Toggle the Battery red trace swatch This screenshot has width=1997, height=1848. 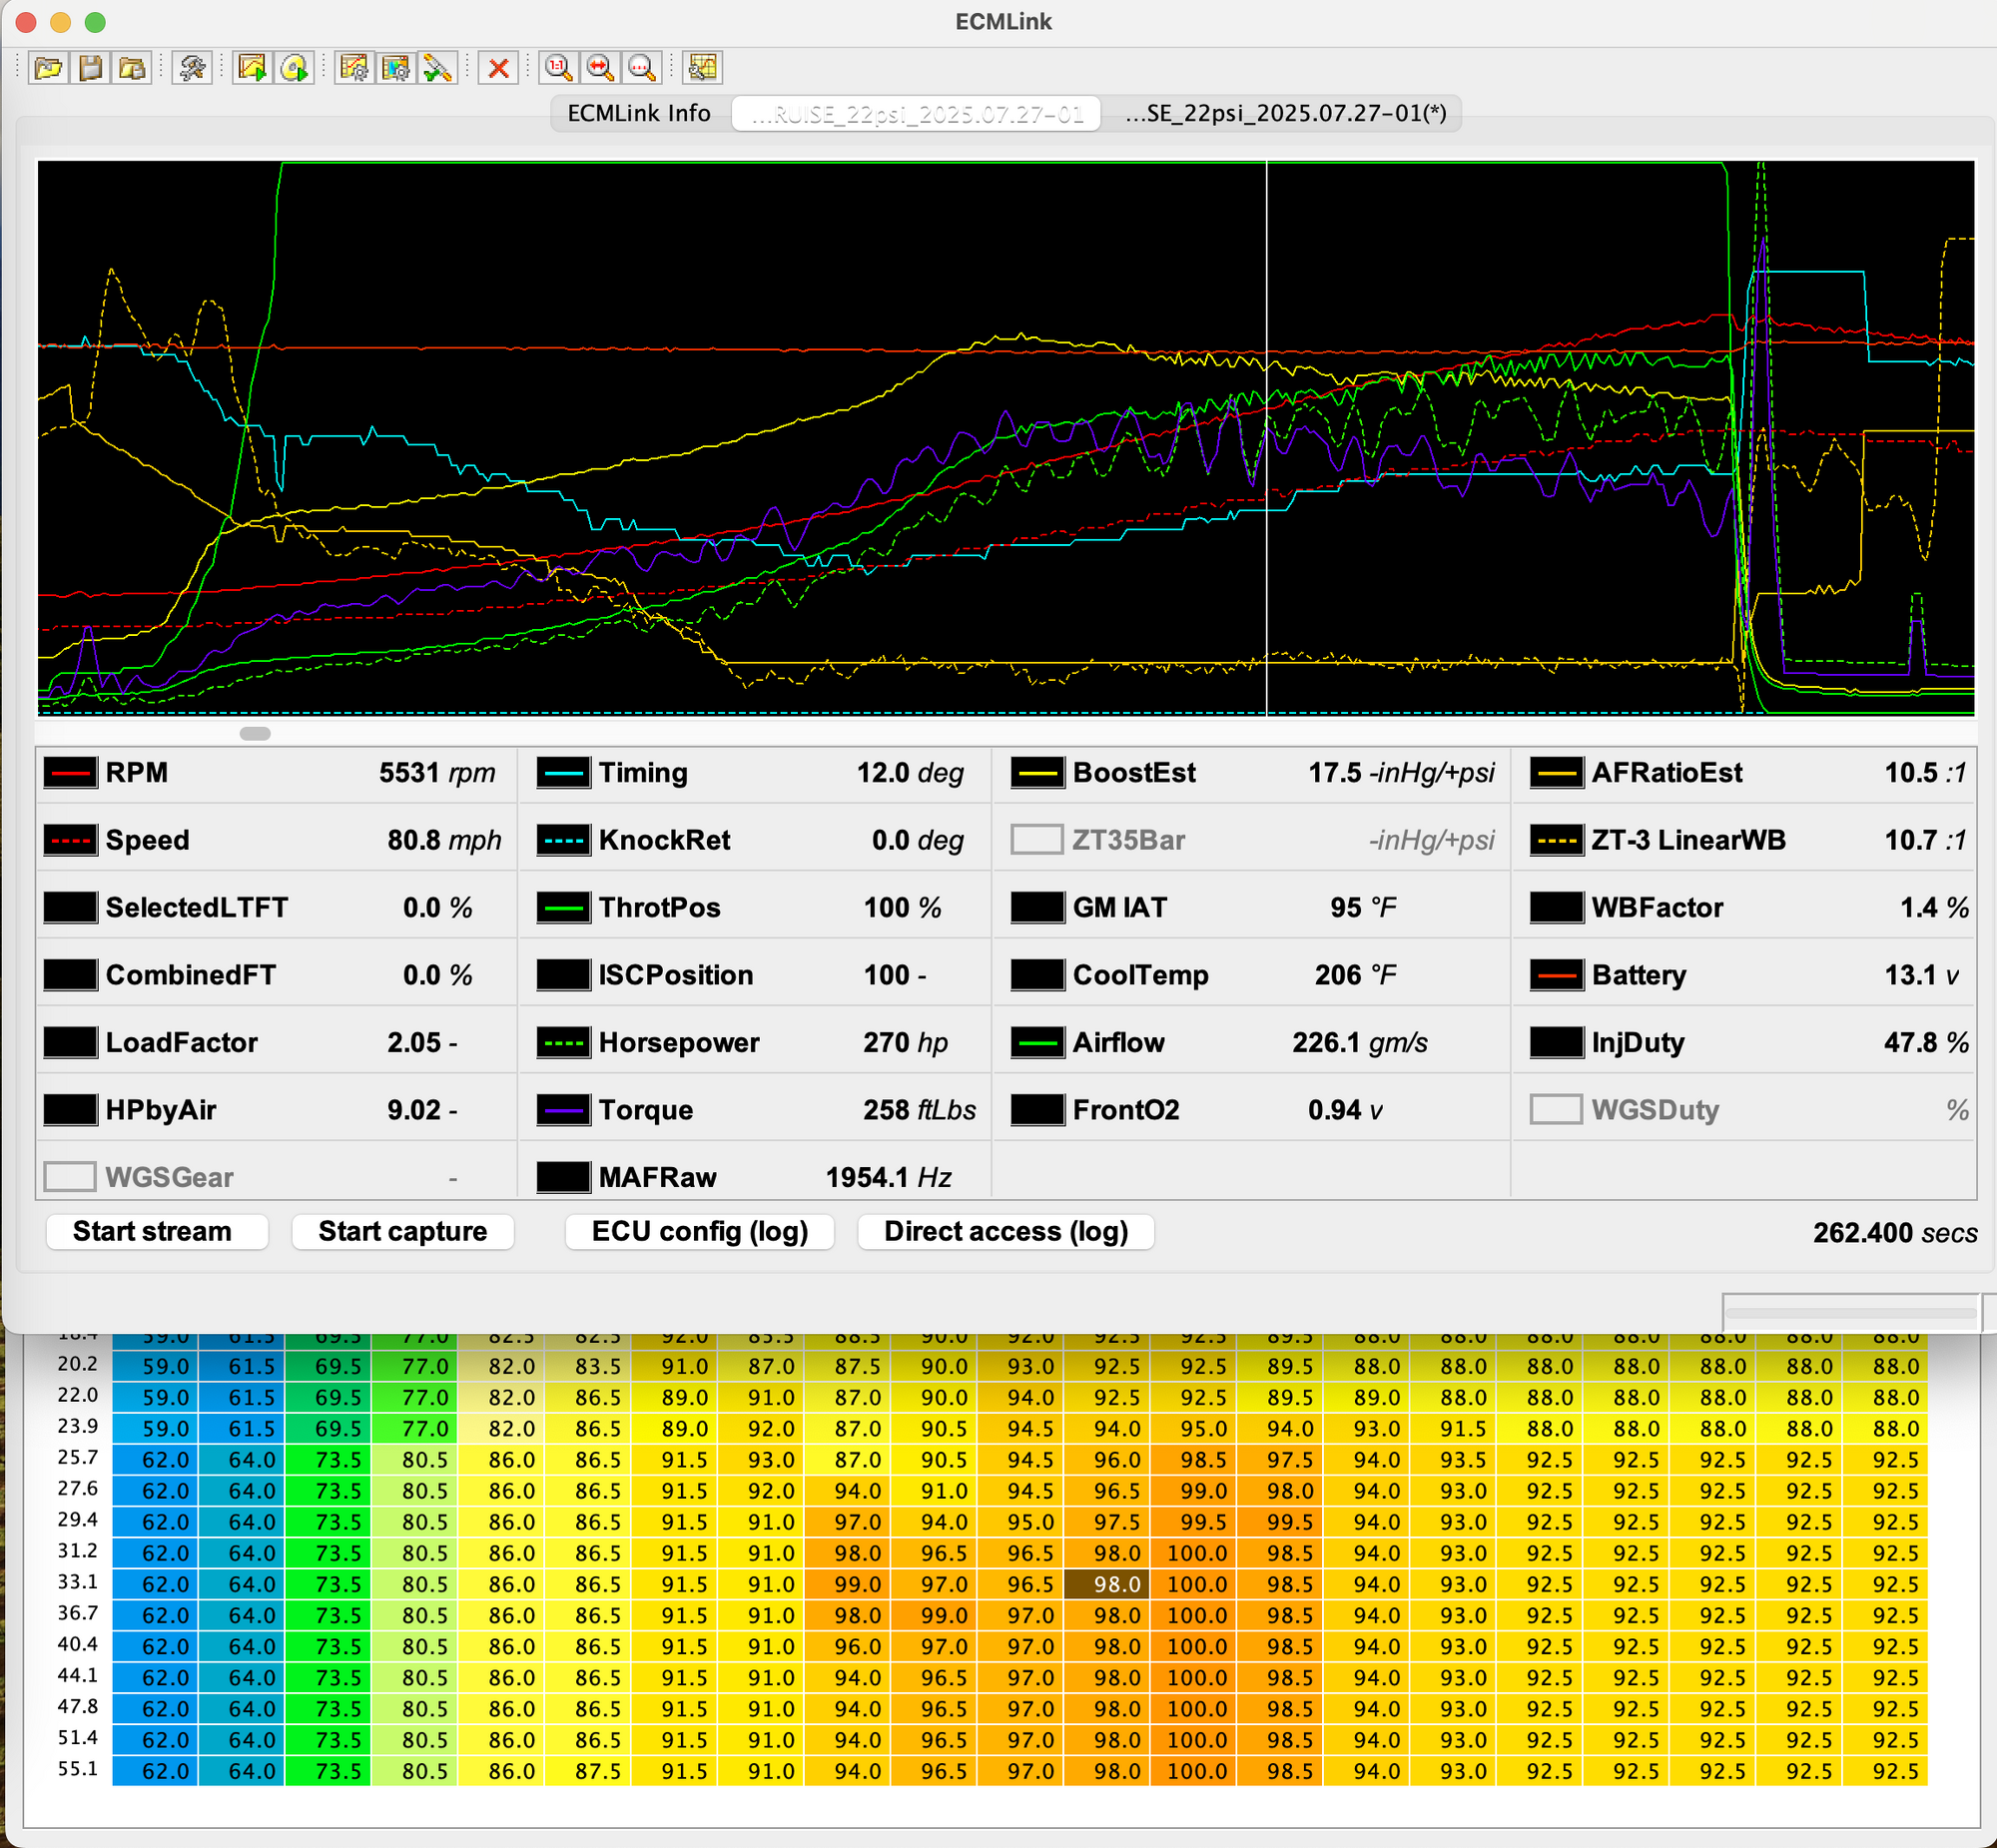pos(1556,975)
